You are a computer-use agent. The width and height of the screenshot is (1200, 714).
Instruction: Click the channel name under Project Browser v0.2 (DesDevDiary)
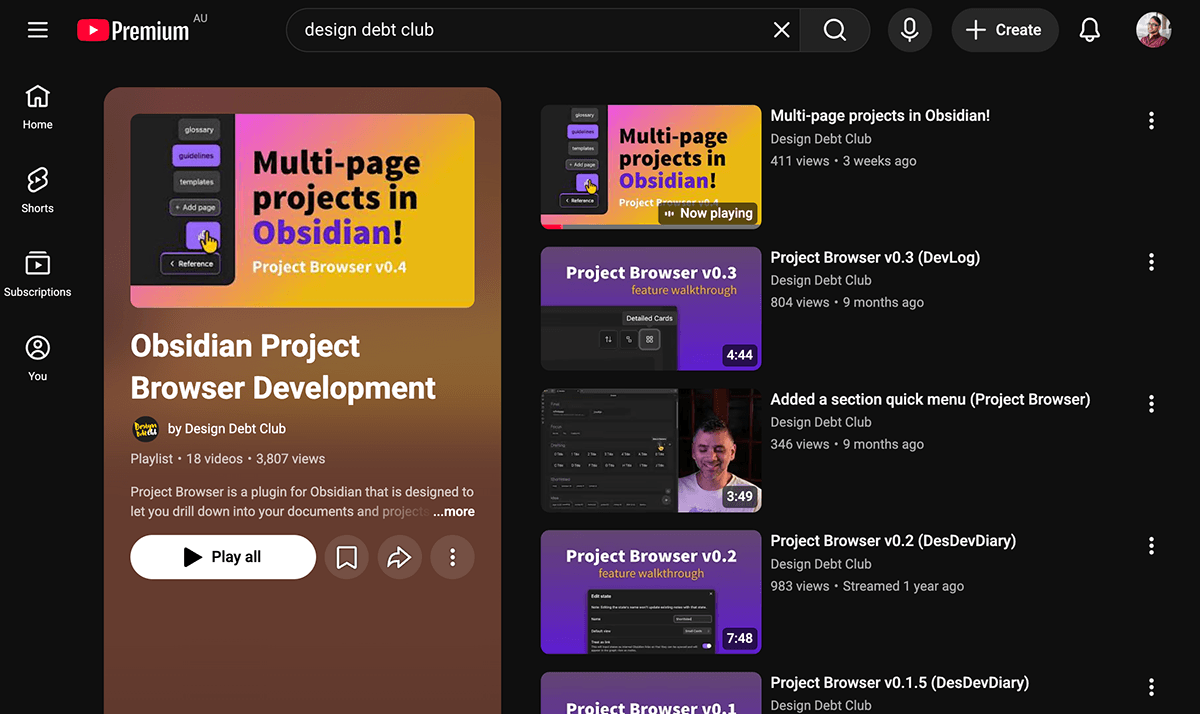tap(821, 564)
